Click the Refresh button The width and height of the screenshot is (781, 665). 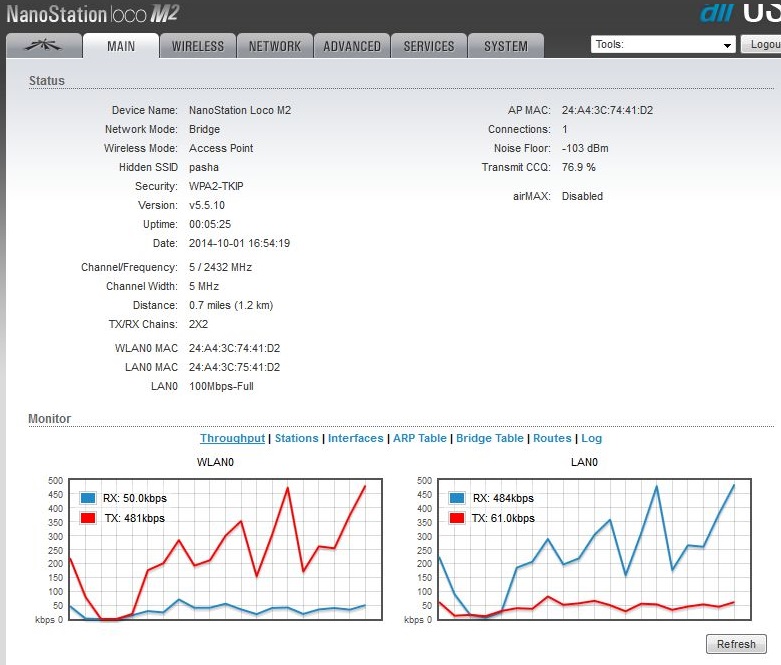coord(736,644)
